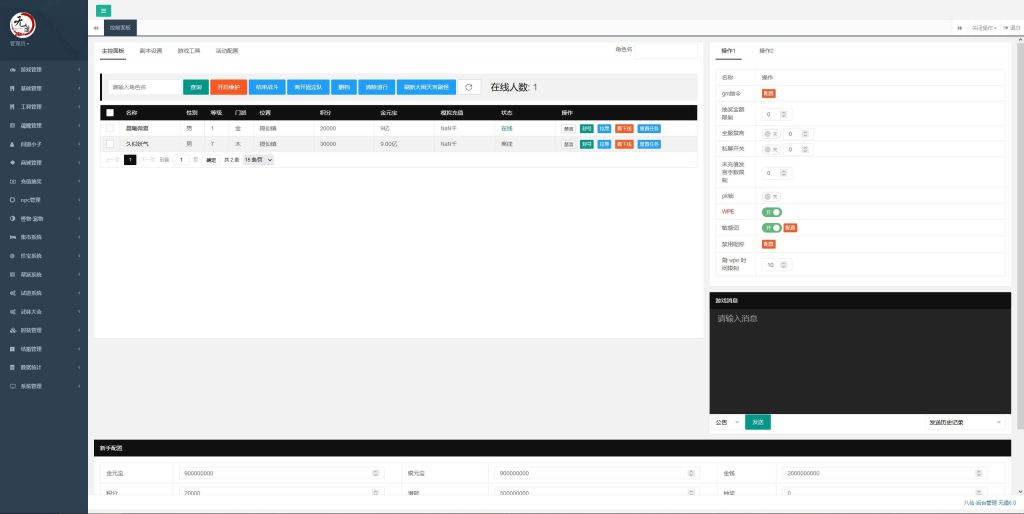Open the 15 条/页 page size dropdown
This screenshot has width=1024, height=514.
click(x=258, y=160)
